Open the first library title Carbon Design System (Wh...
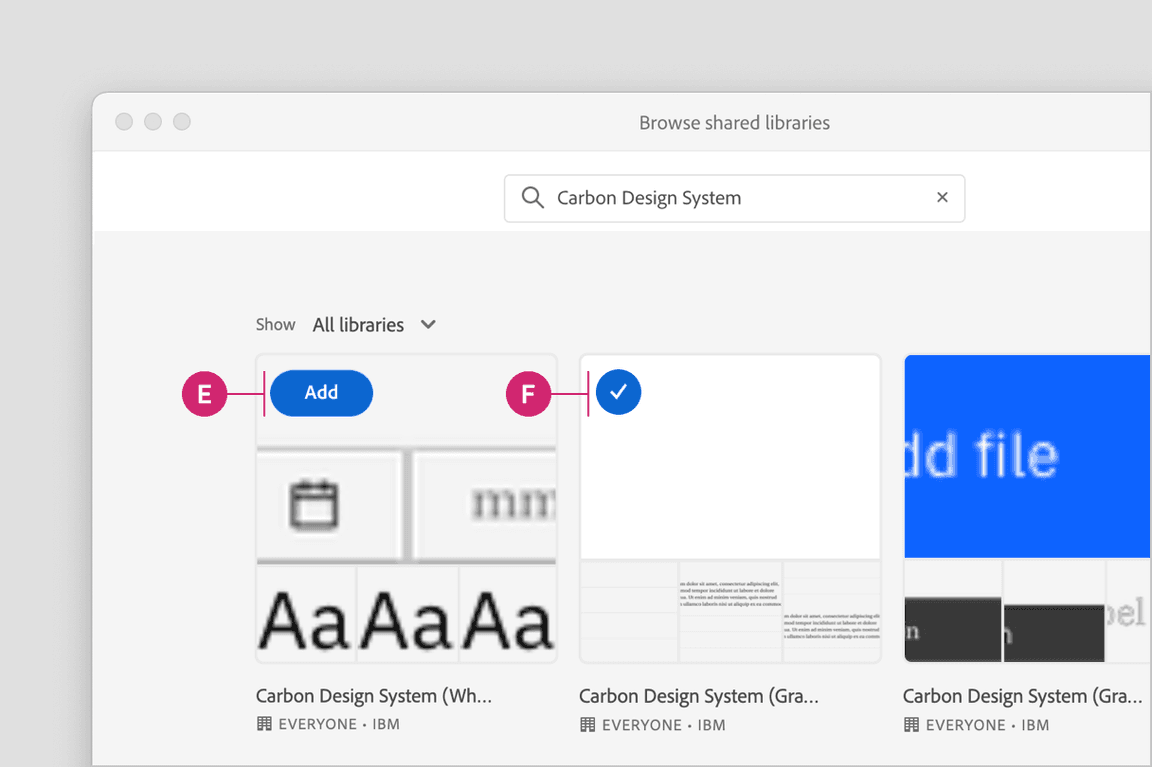1152x767 pixels. (373, 696)
